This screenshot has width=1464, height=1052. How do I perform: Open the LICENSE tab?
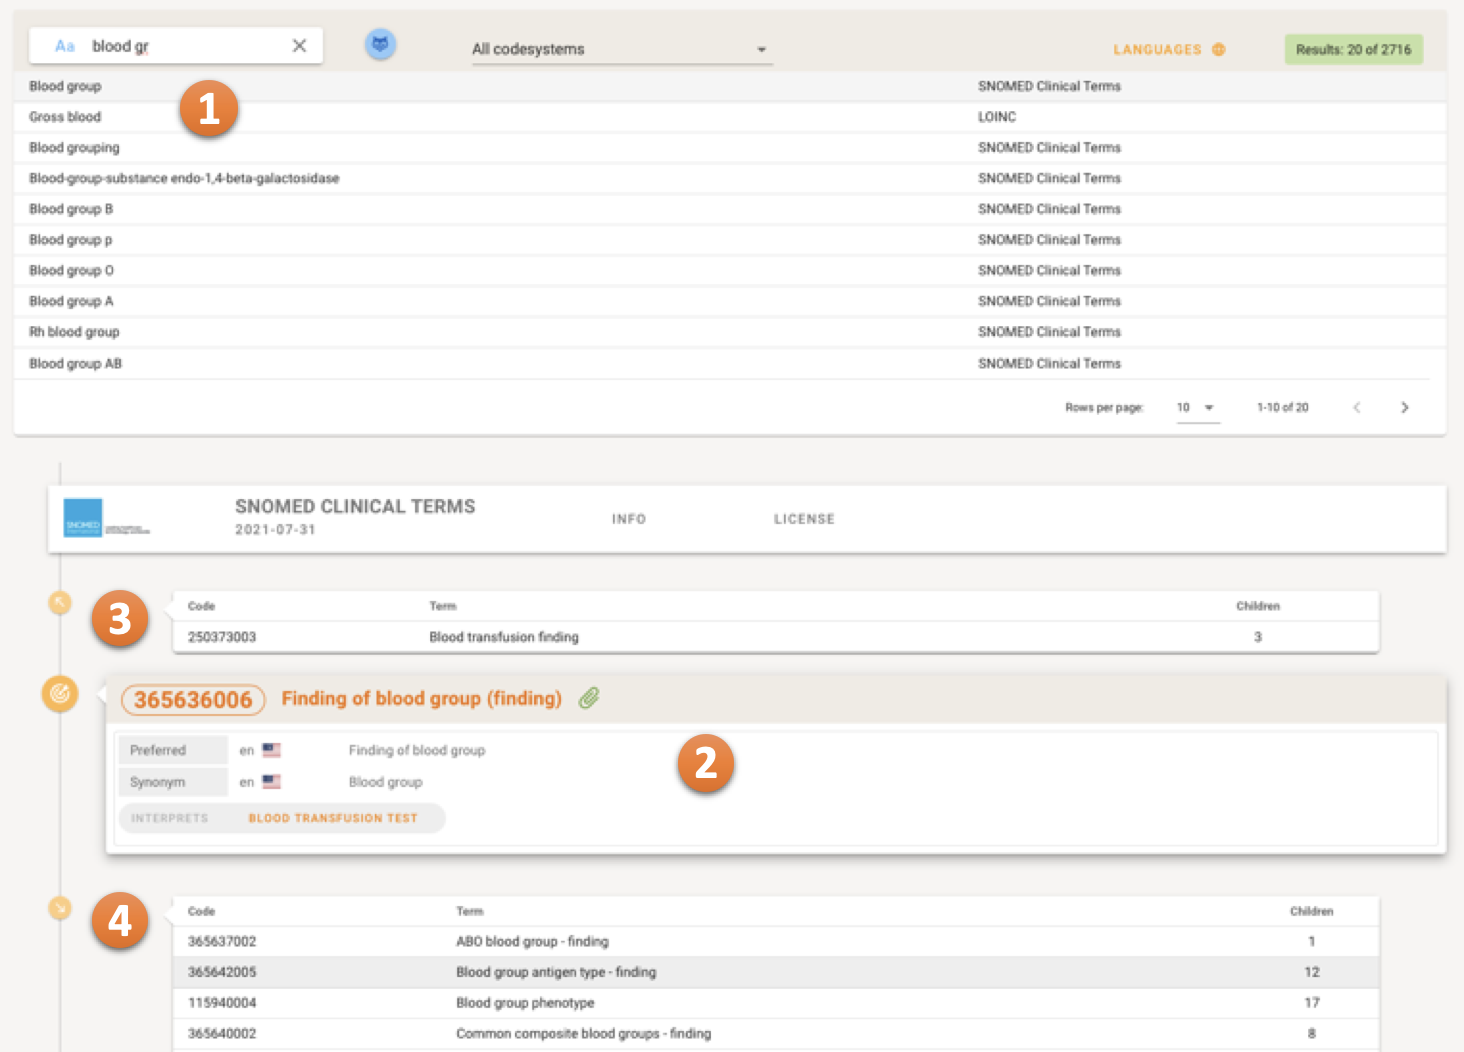(804, 519)
